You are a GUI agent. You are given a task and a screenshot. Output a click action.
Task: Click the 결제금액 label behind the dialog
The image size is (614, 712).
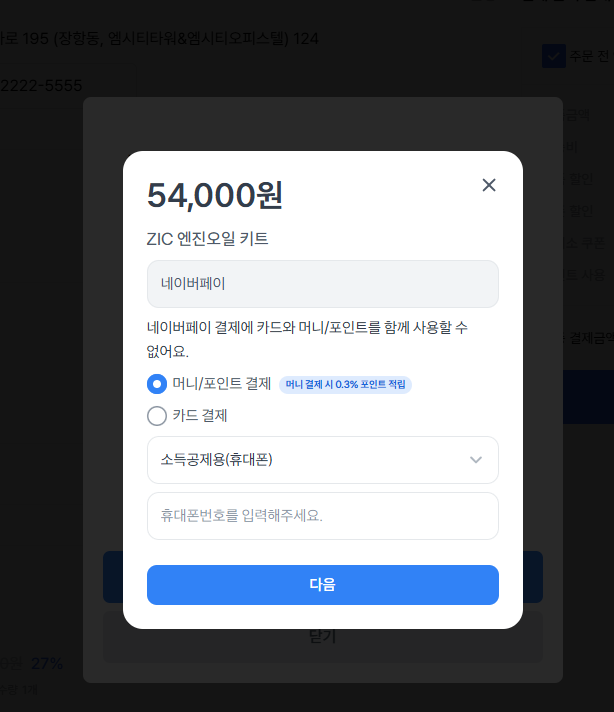click(x=590, y=338)
